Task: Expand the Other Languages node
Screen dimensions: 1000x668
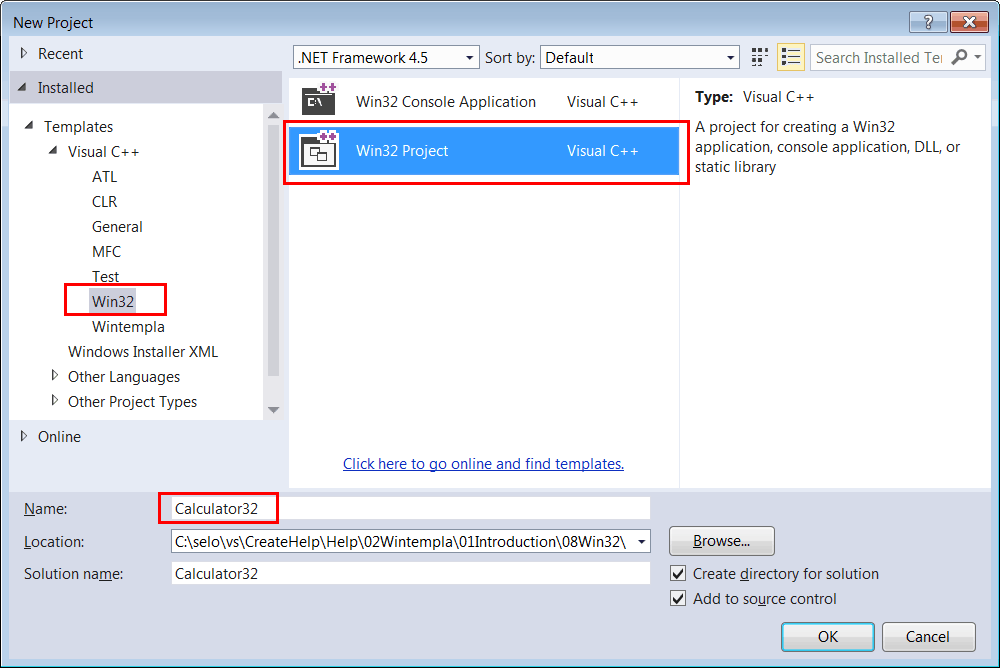Action: (55, 376)
